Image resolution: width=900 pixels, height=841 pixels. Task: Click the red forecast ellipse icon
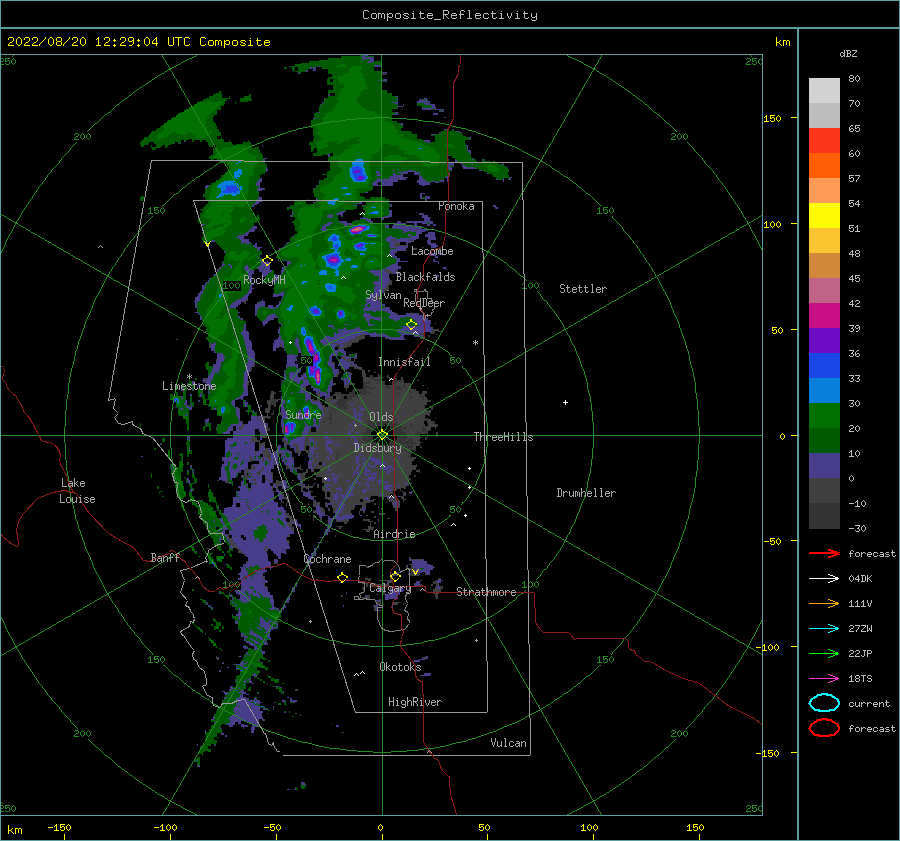click(824, 728)
